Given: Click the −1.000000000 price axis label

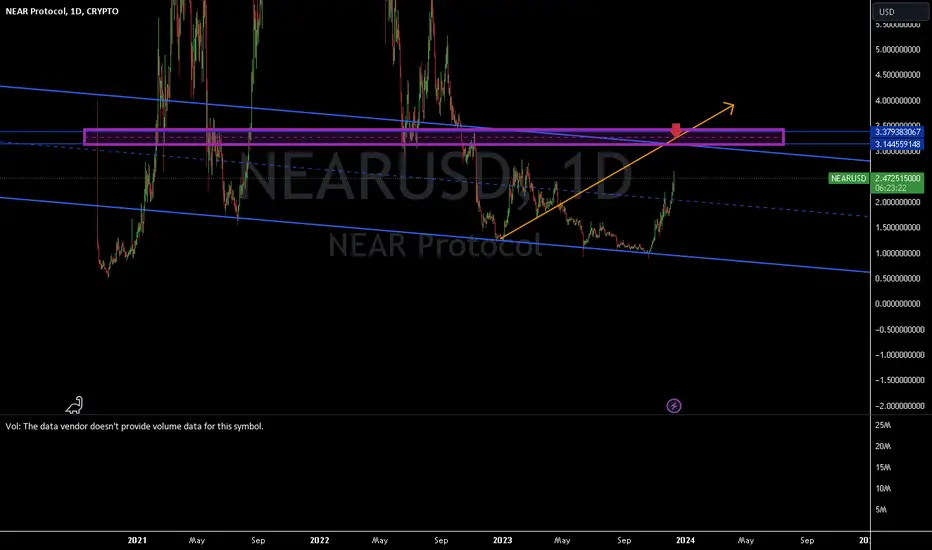Looking at the screenshot, I should pos(900,355).
